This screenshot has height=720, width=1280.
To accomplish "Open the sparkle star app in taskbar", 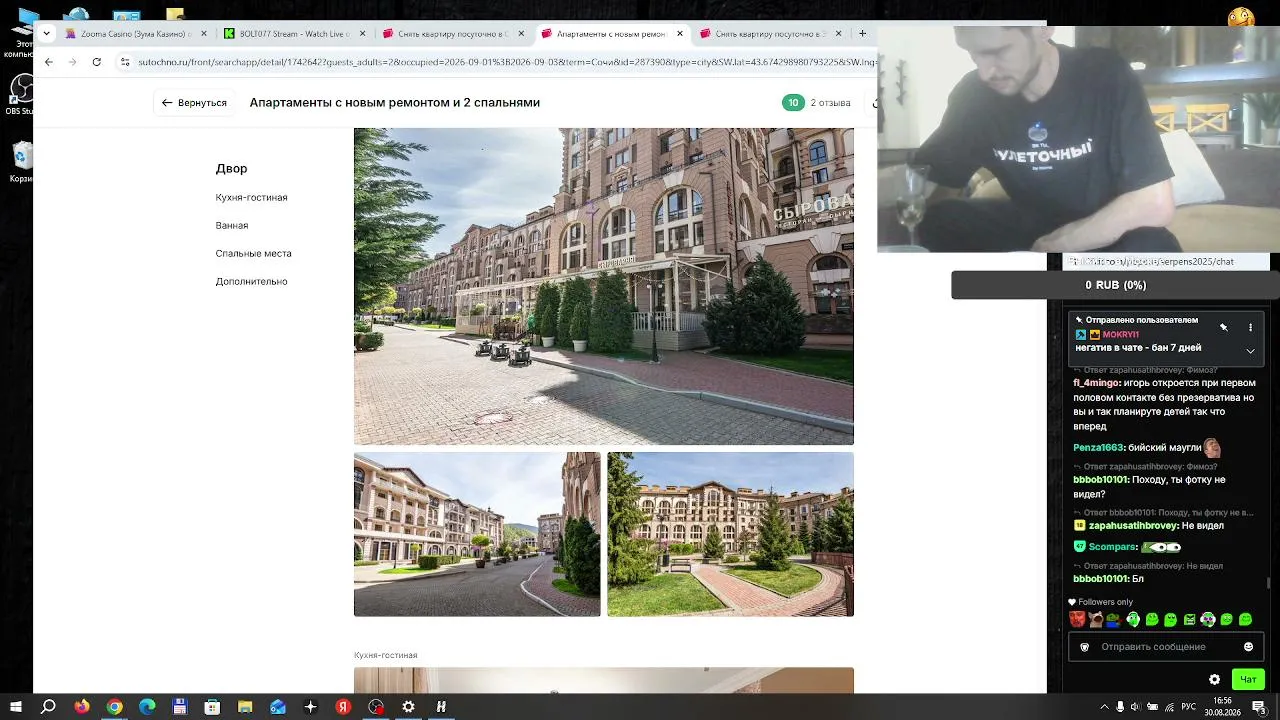I will [310, 707].
